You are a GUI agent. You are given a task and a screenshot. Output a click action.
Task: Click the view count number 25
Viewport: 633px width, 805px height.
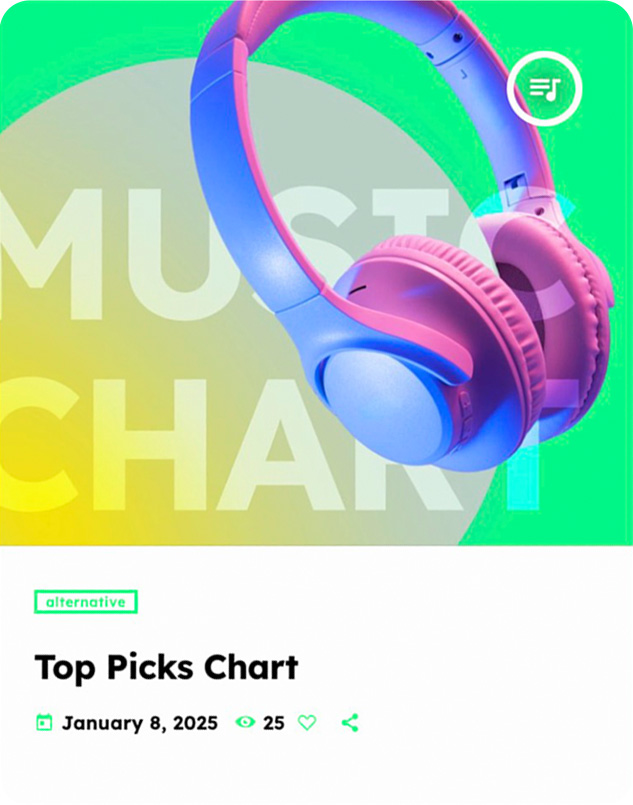tap(274, 723)
